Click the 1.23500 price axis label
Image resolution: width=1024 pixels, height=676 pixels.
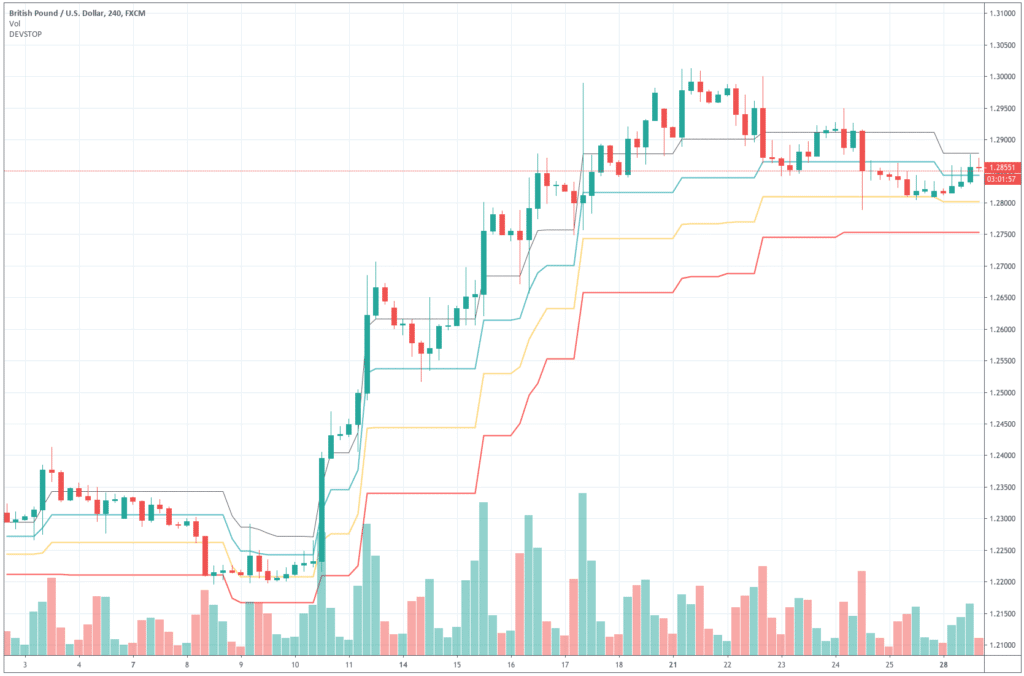tap(1002, 487)
